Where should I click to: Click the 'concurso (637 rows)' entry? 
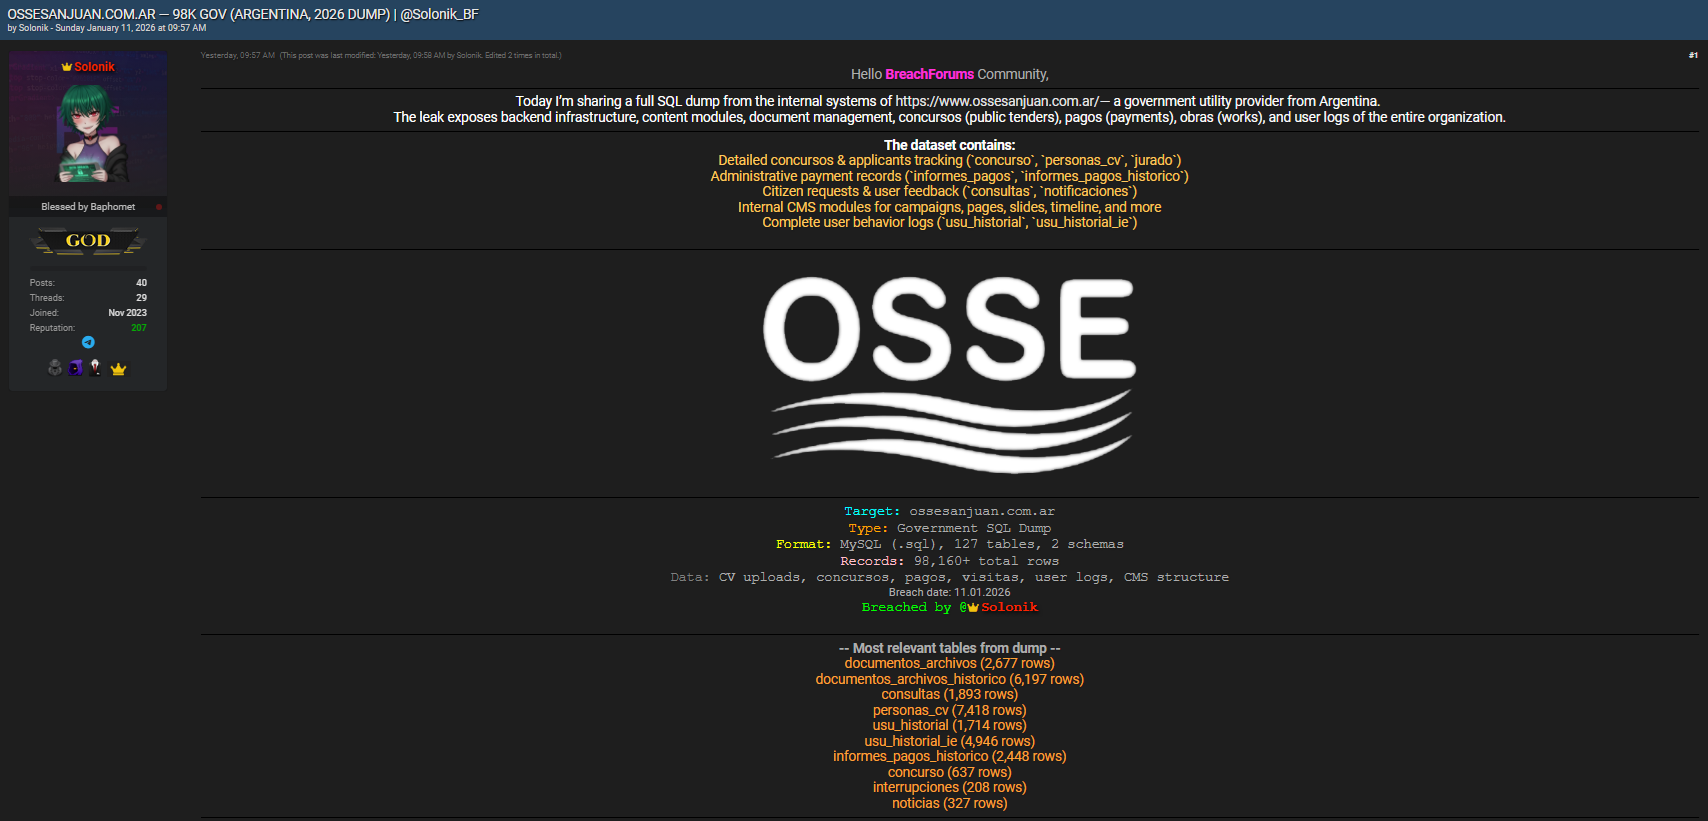click(x=949, y=772)
